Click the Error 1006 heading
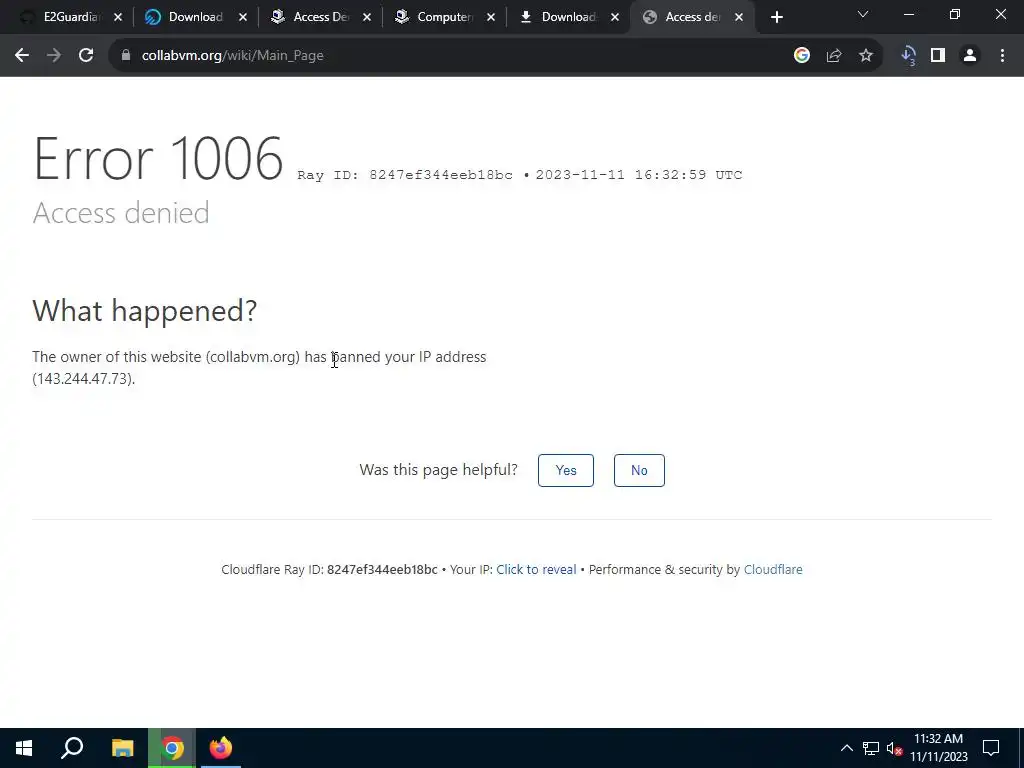The height and width of the screenshot is (768, 1024). [x=158, y=159]
